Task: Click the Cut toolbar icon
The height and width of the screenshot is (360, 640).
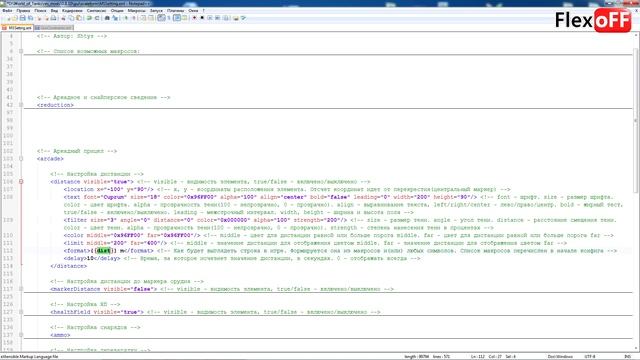Action: pyautogui.click(x=63, y=18)
